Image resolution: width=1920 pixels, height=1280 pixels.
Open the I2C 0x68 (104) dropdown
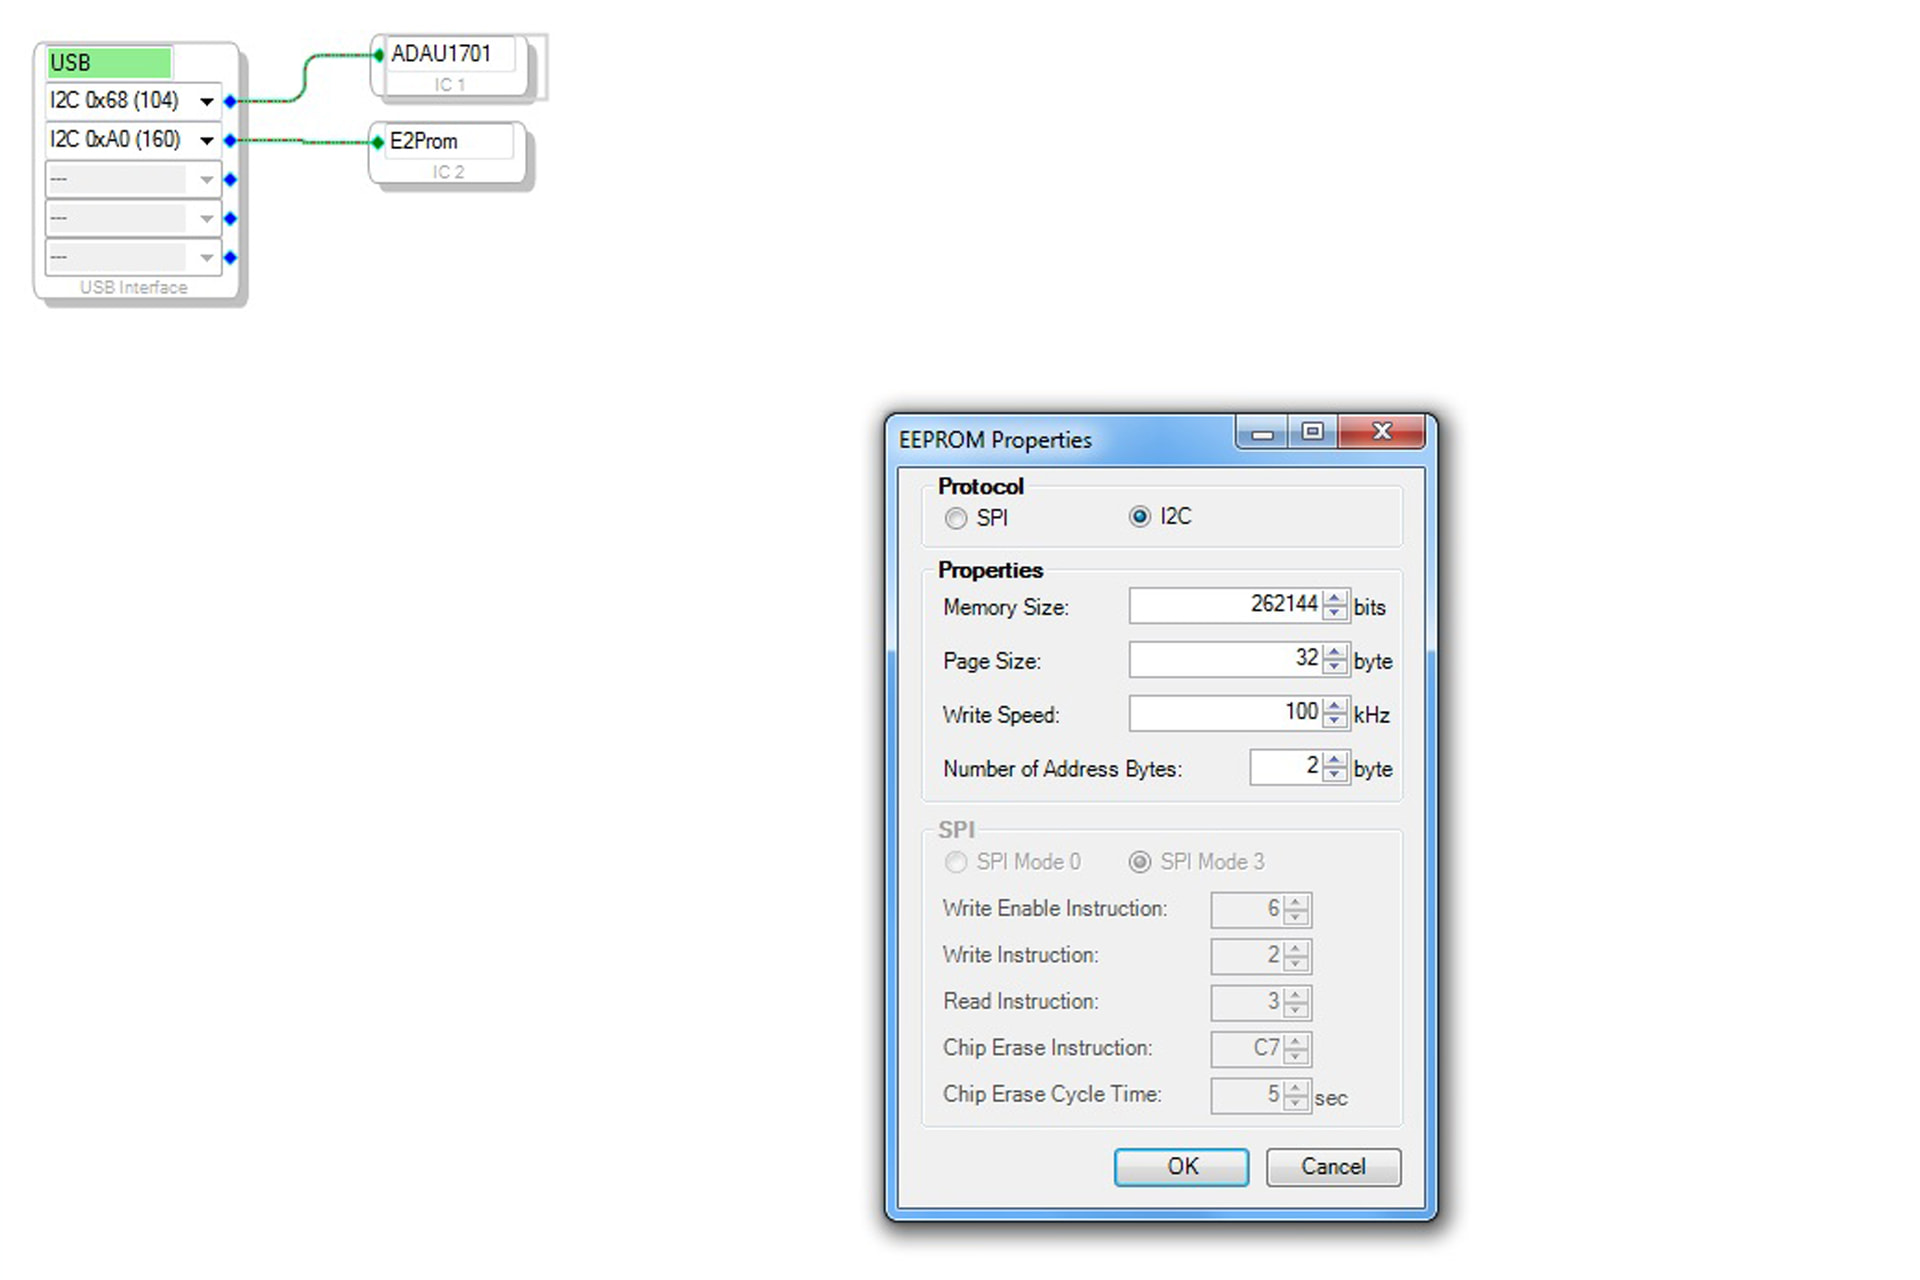[x=206, y=101]
